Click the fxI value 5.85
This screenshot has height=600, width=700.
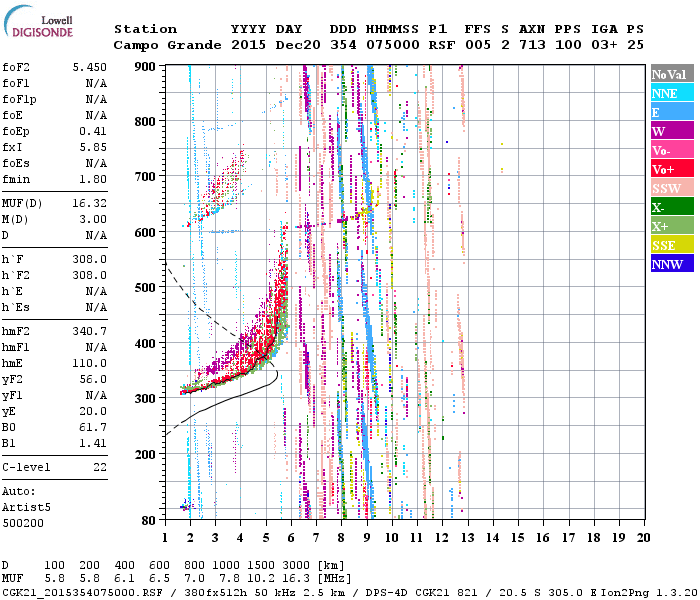pyautogui.click(x=93, y=147)
